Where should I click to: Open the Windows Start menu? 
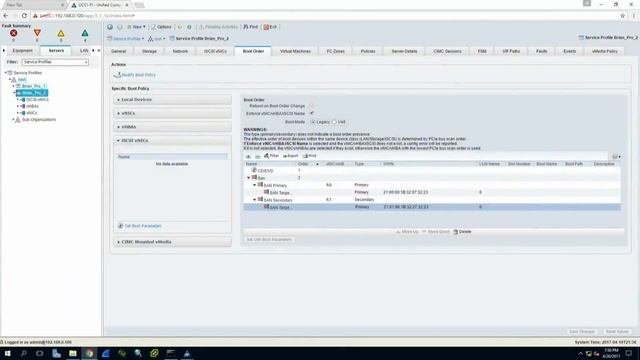7,353
